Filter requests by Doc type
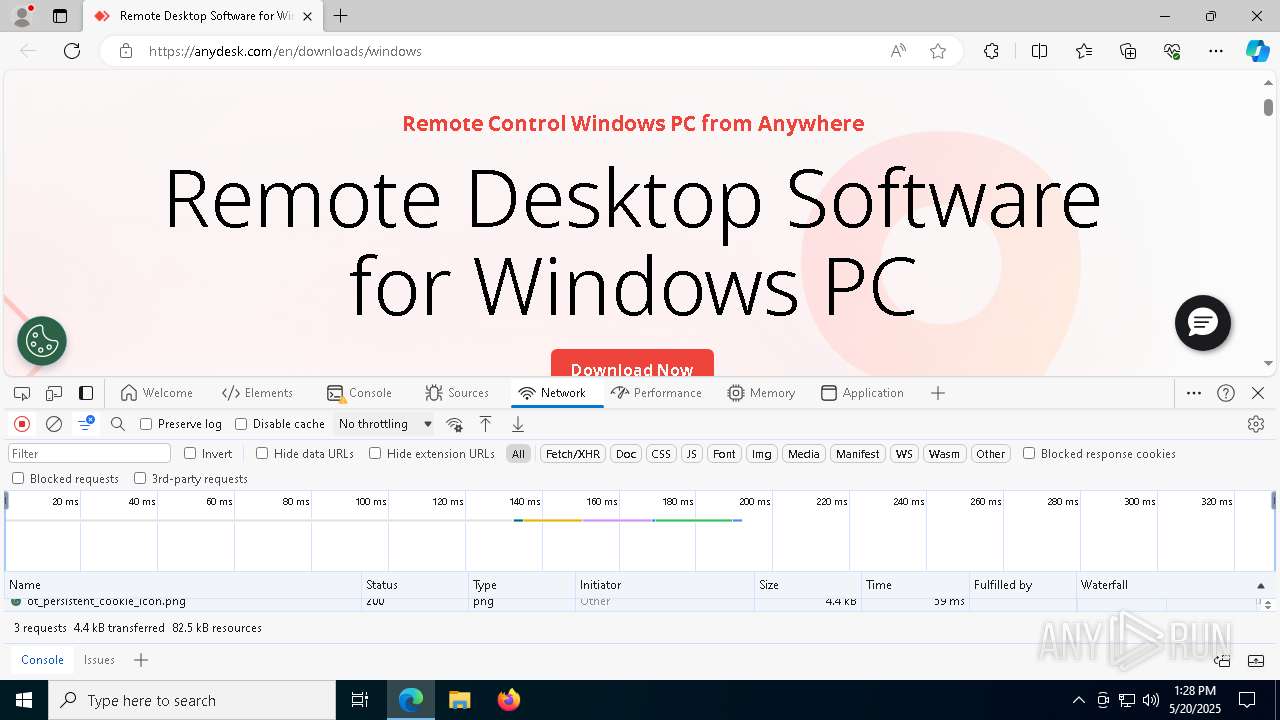 [626, 454]
